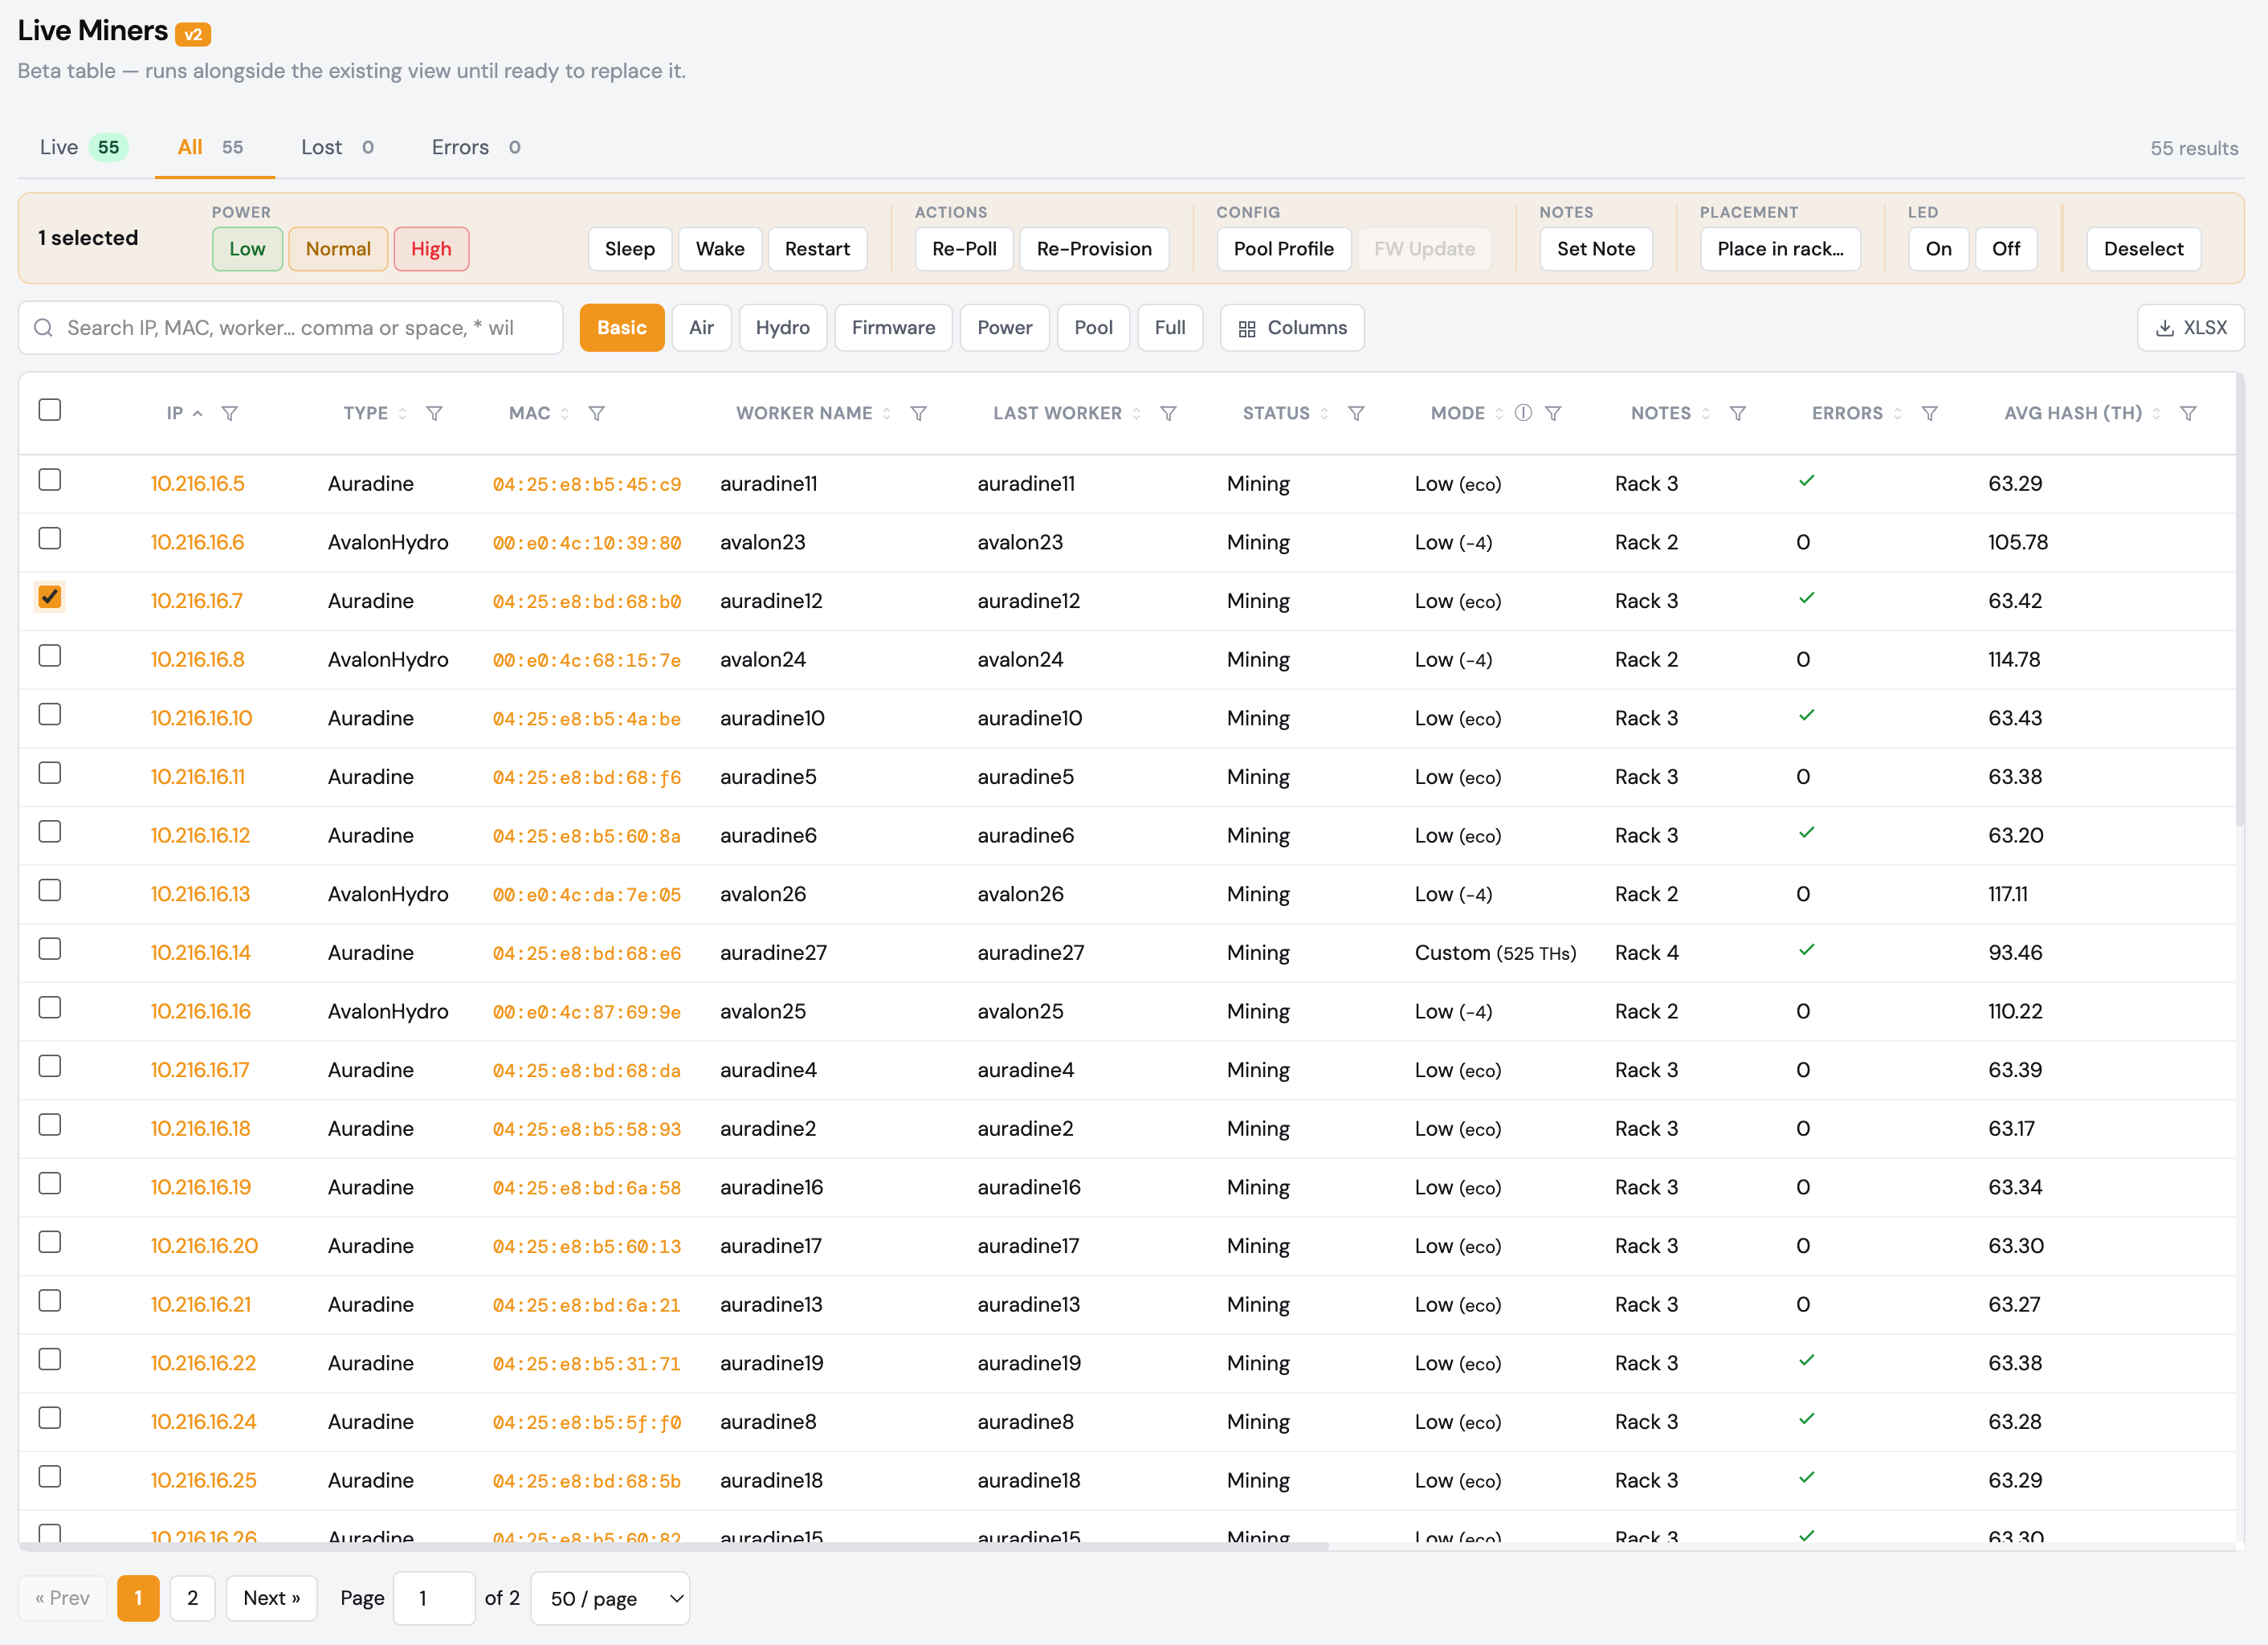The width and height of the screenshot is (2268, 1645).
Task: Open Pool Profile config
Action: [x=1283, y=249]
